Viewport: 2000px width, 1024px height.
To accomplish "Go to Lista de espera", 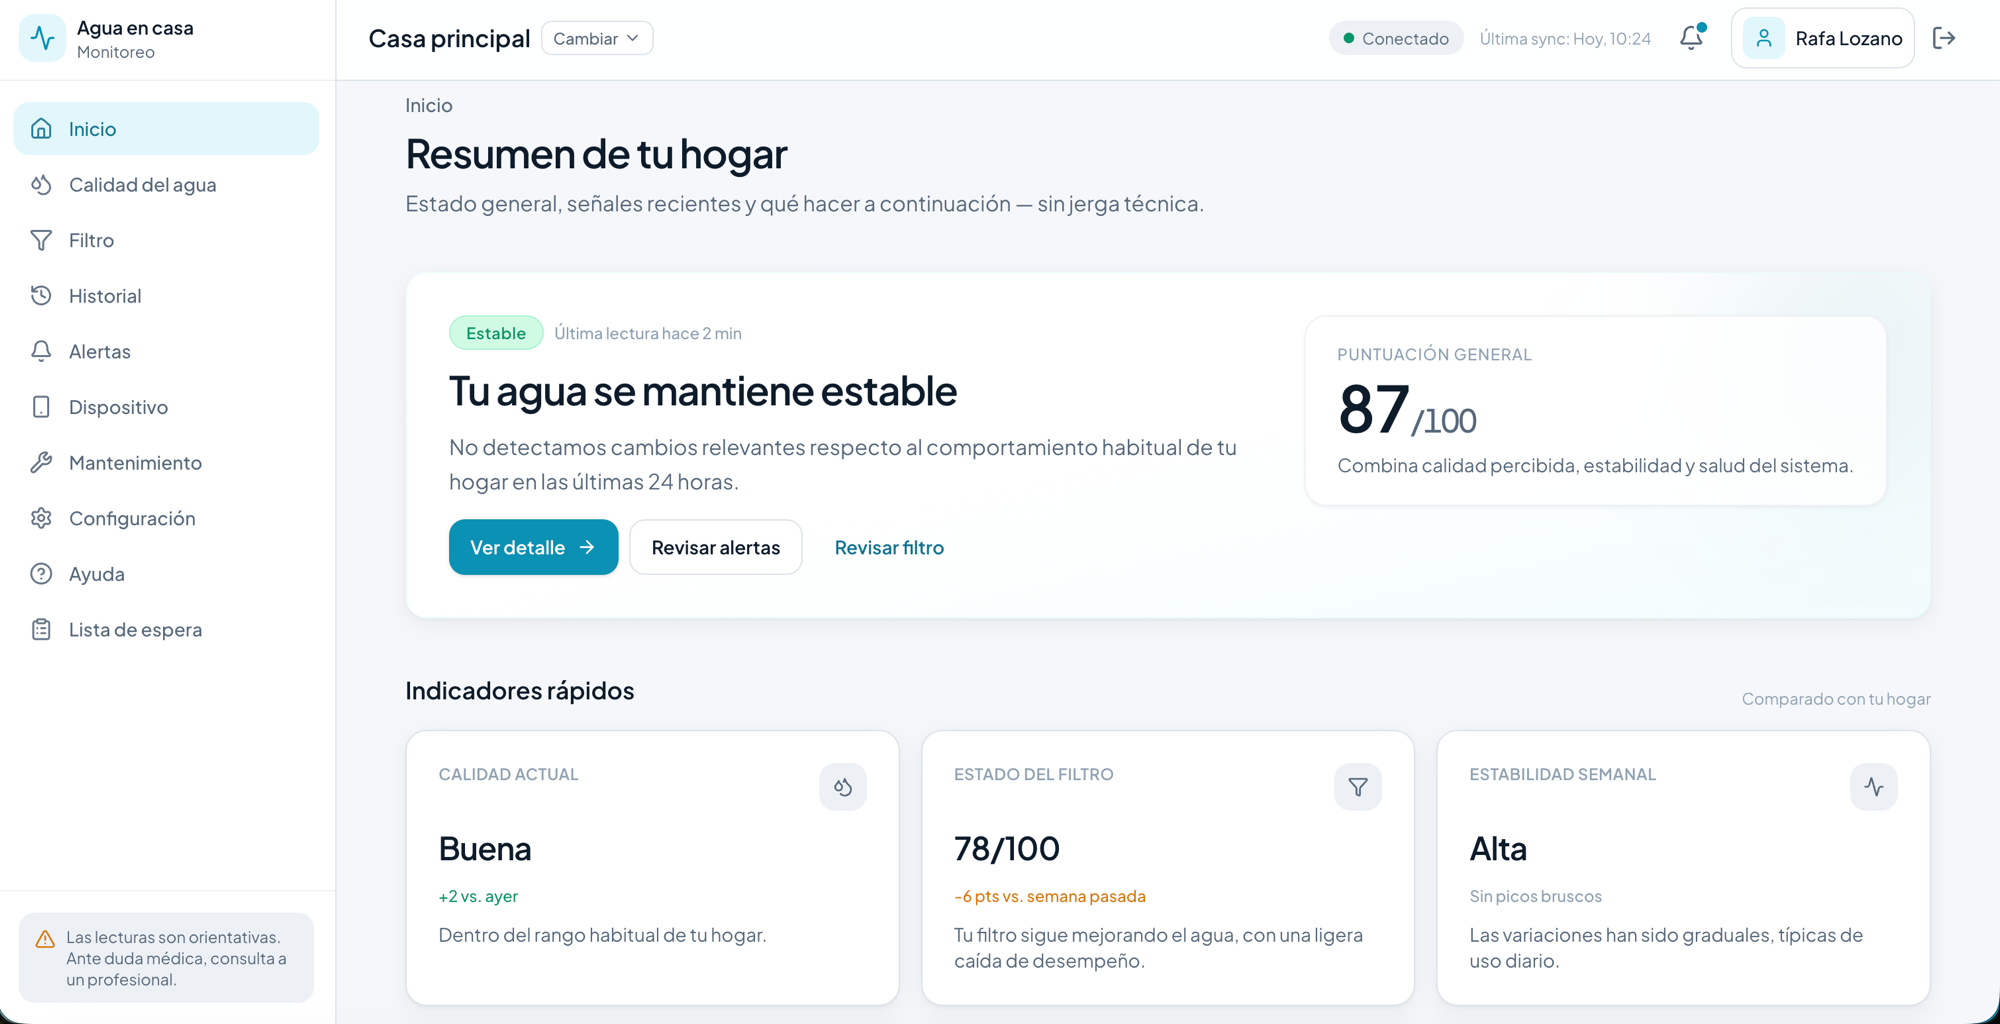I will (x=136, y=629).
